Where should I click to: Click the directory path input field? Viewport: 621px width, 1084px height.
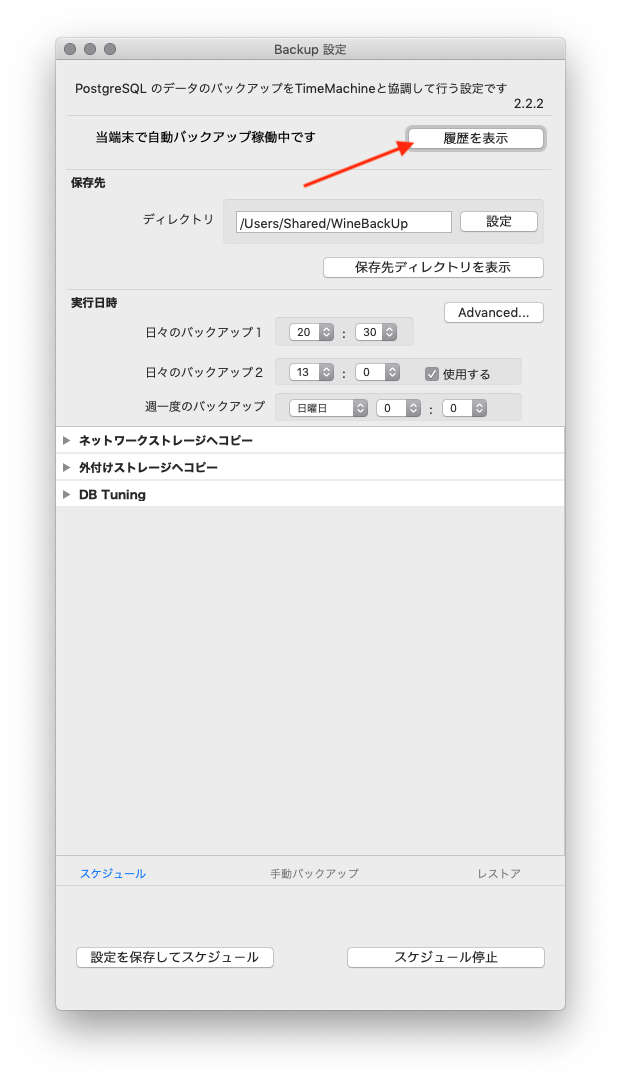(x=343, y=223)
